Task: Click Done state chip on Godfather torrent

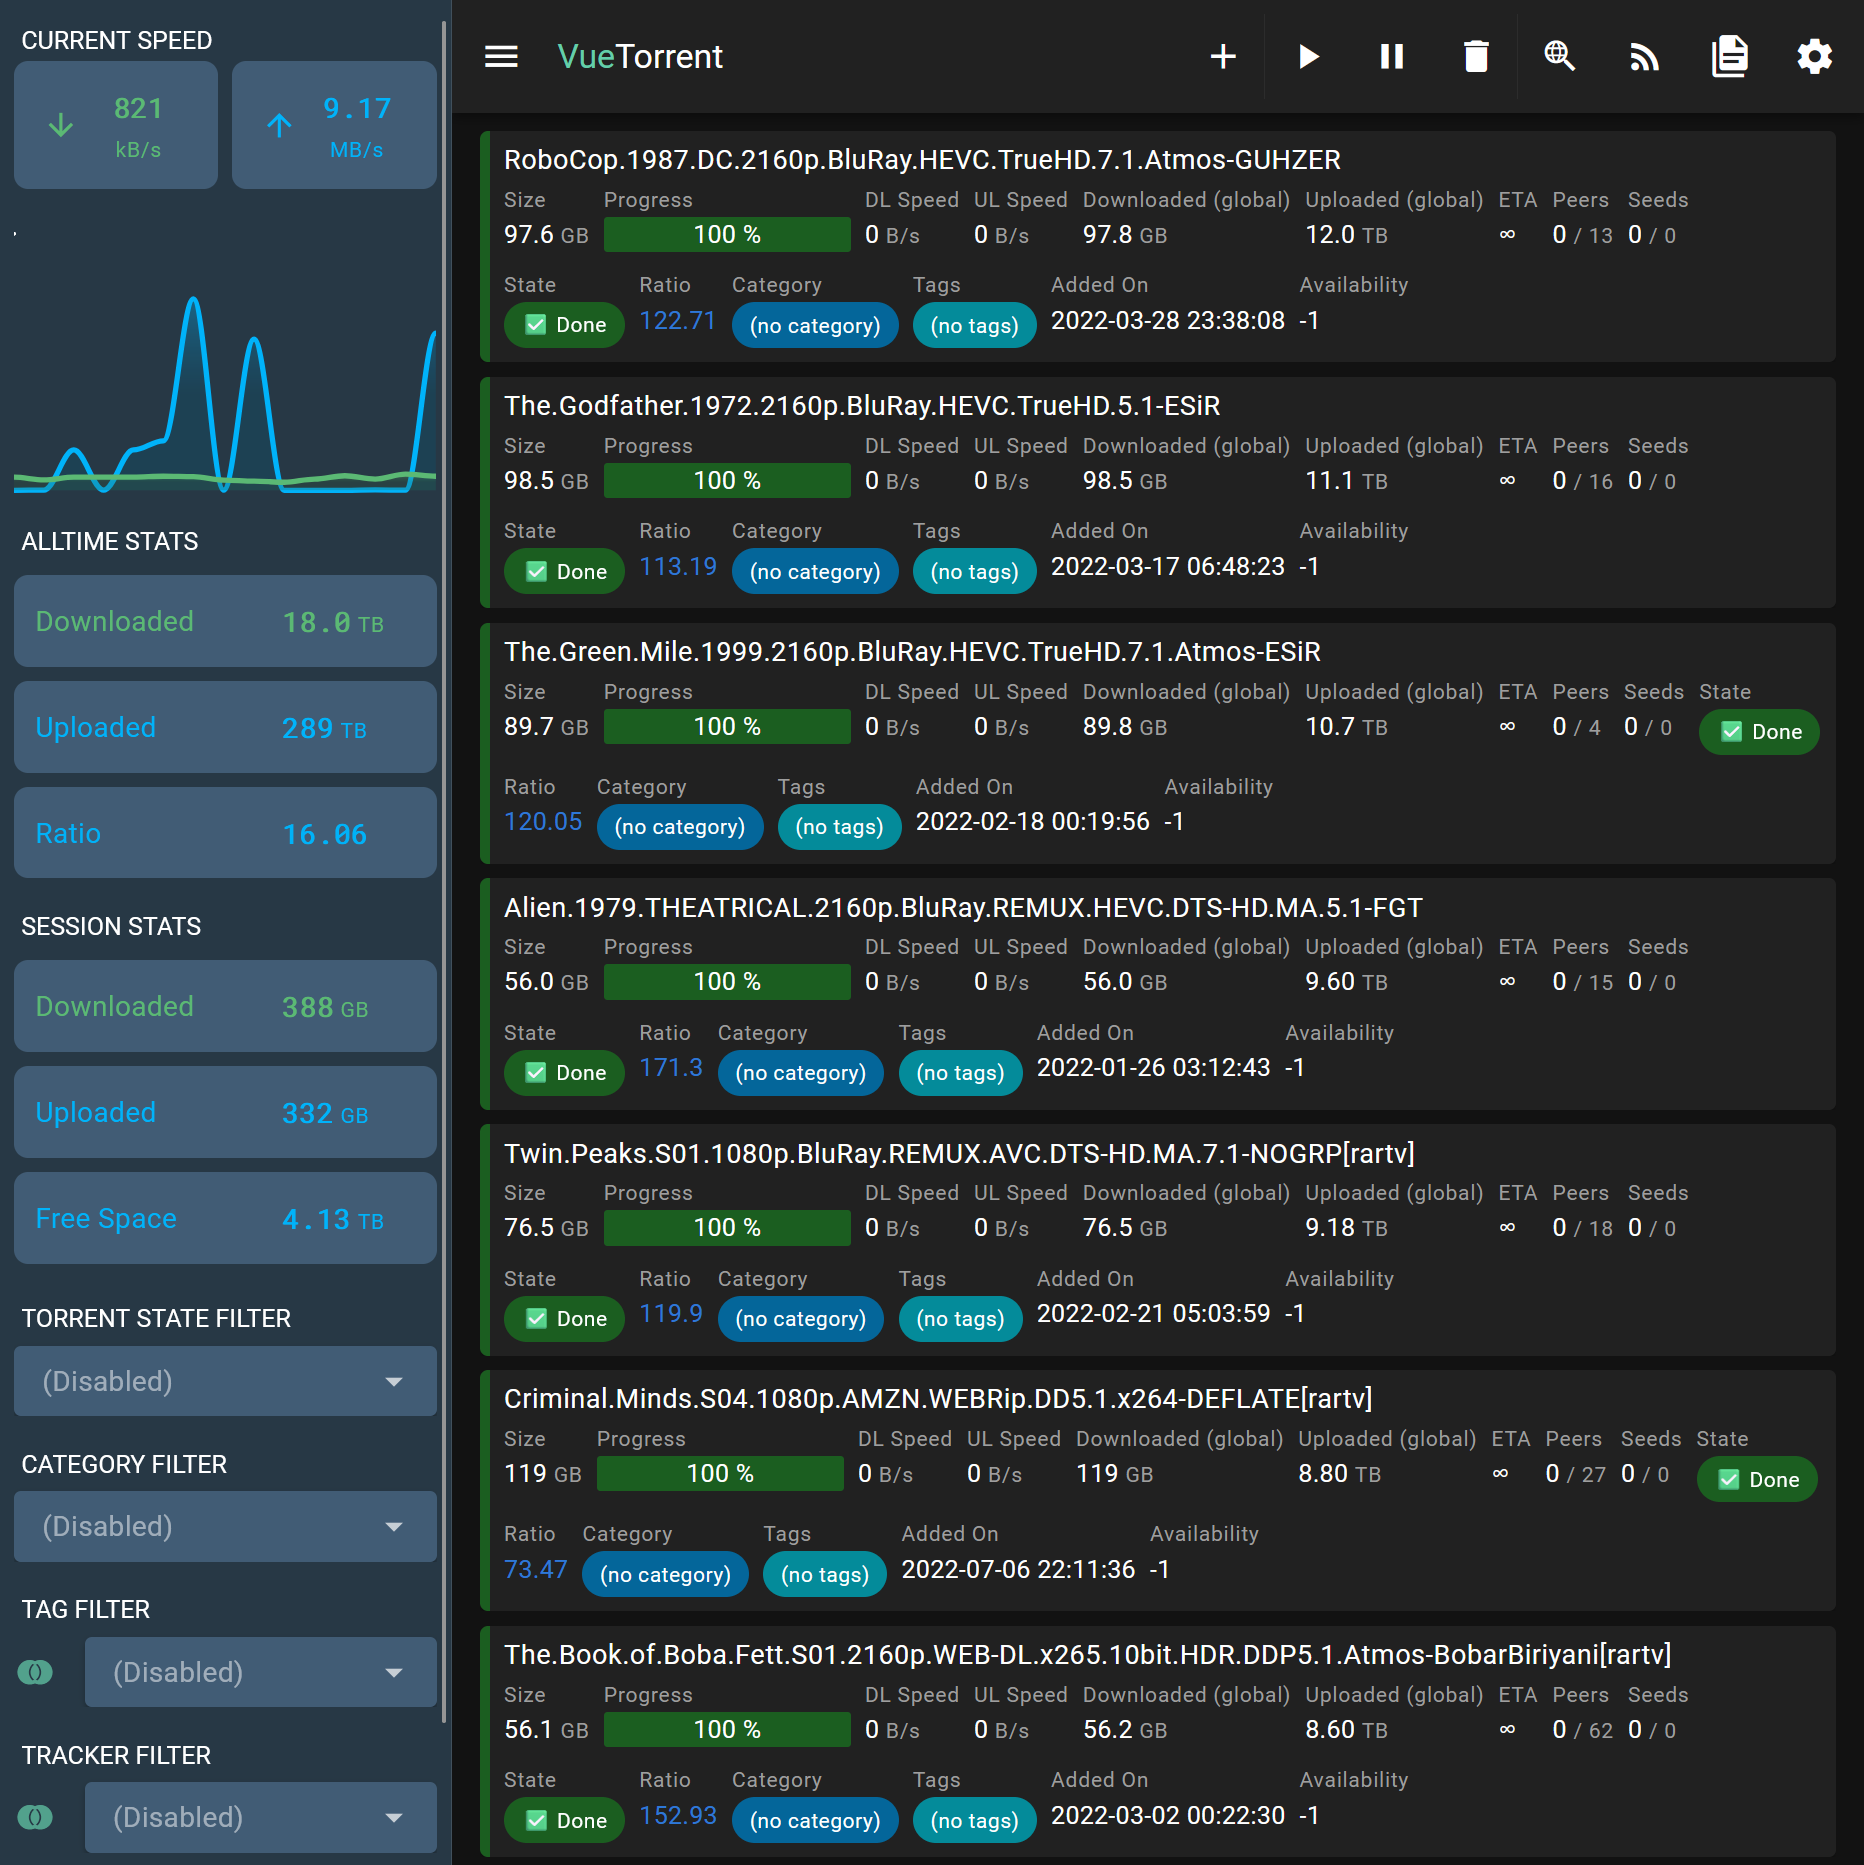Action: (x=564, y=571)
